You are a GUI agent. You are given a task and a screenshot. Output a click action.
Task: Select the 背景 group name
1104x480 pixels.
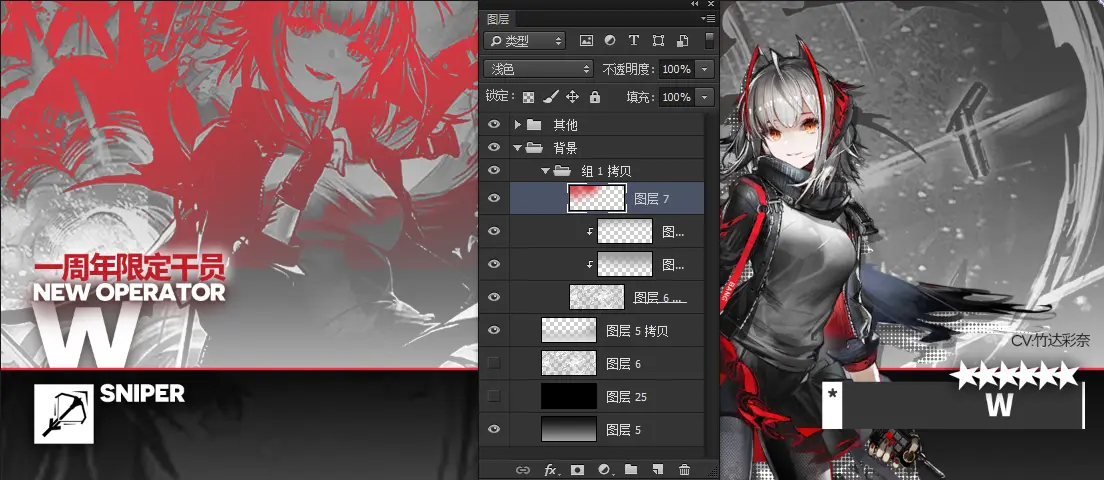(565, 148)
